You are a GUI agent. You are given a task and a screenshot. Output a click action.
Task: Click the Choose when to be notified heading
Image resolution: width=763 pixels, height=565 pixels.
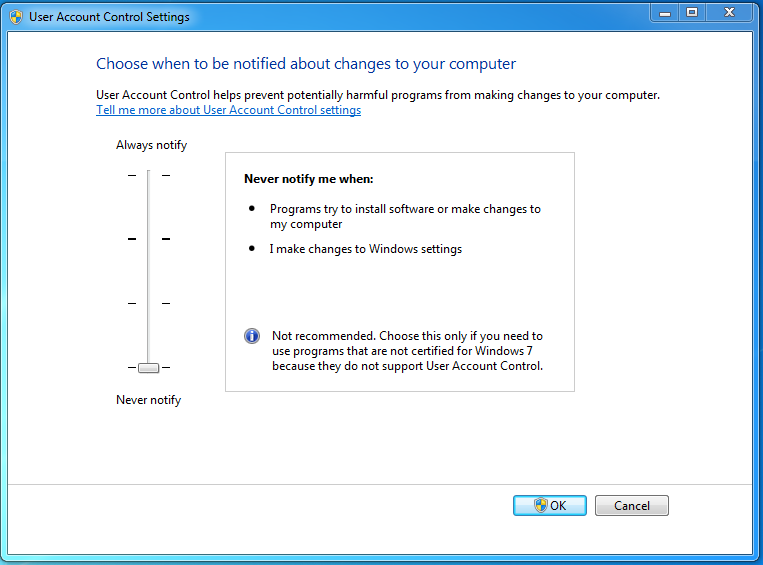tap(305, 64)
